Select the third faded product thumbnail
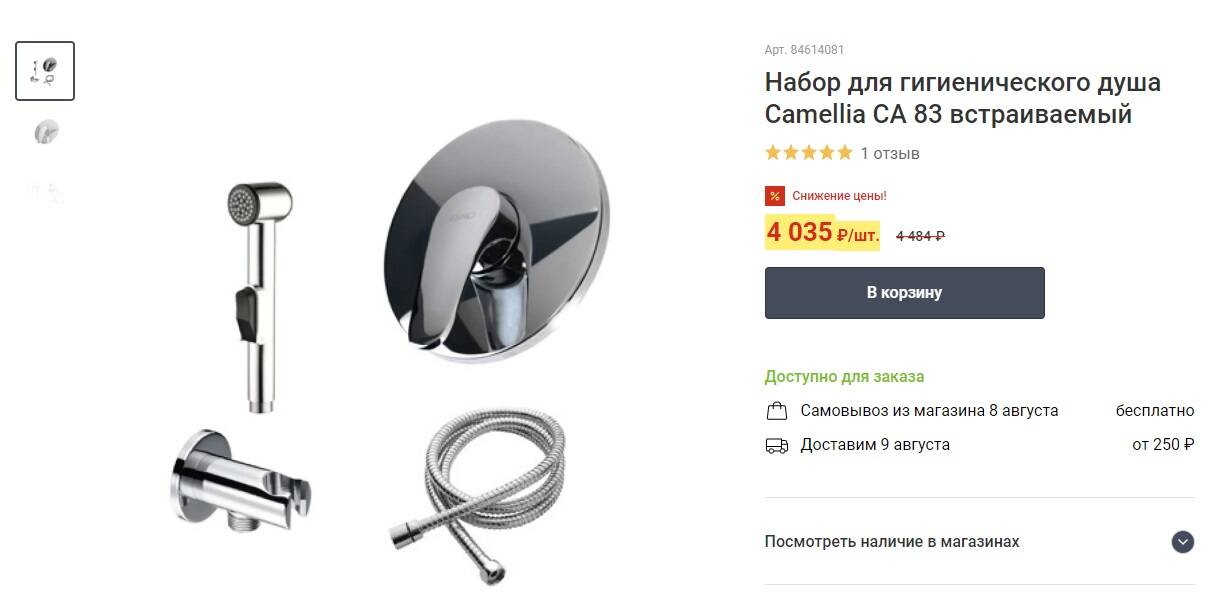Viewport: 1214px width, 602px height. (x=45, y=191)
